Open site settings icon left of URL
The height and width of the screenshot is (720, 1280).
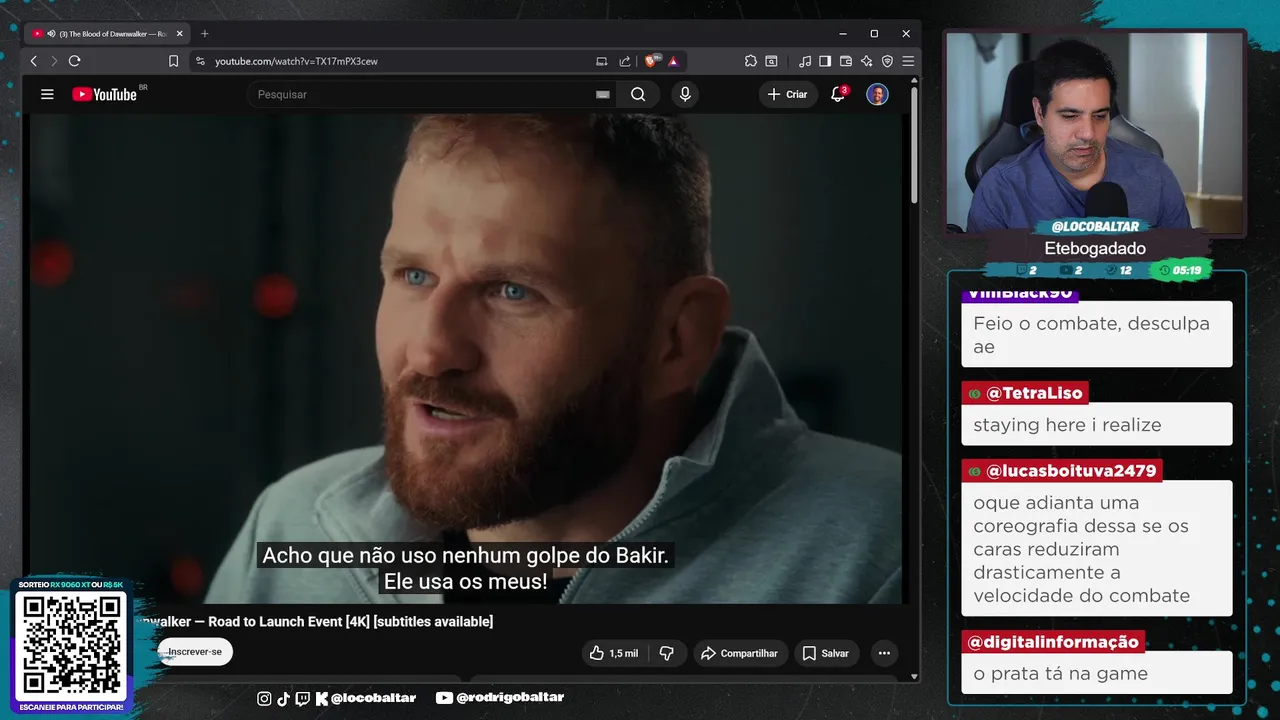click(x=200, y=61)
